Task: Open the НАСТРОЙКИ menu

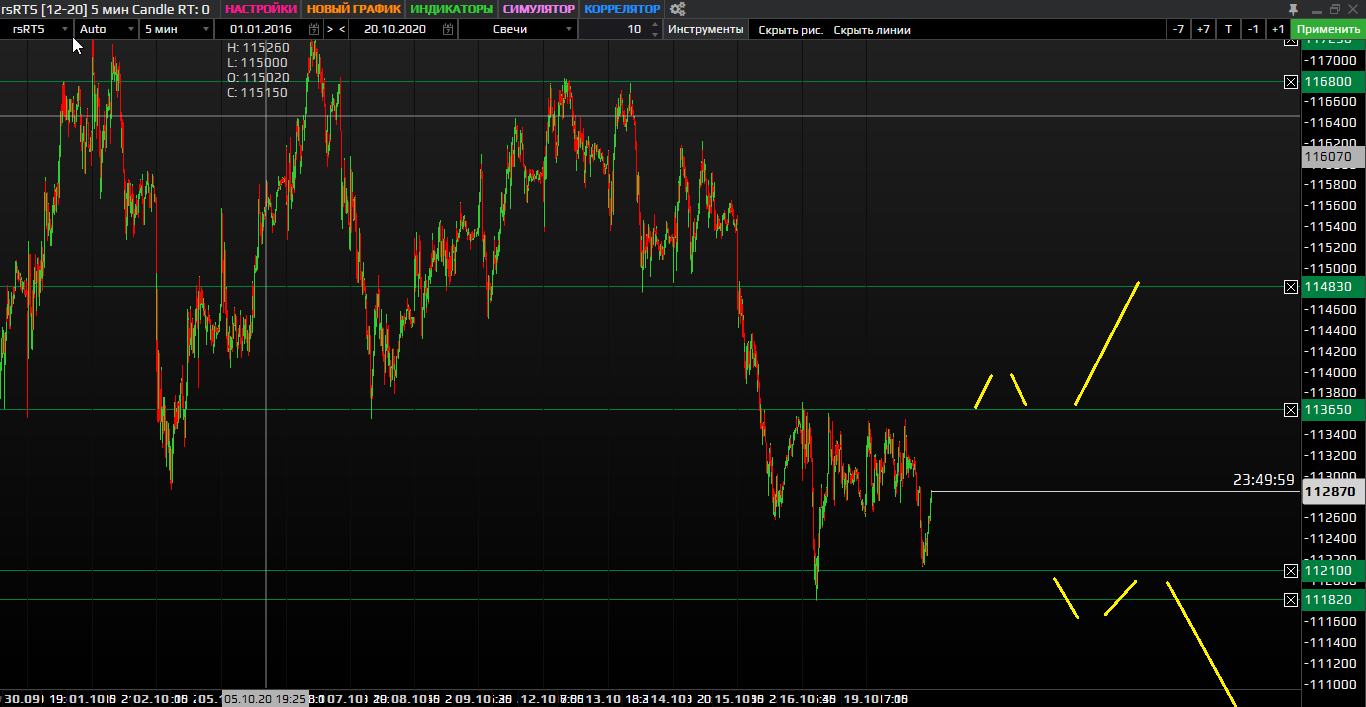Action: click(260, 9)
